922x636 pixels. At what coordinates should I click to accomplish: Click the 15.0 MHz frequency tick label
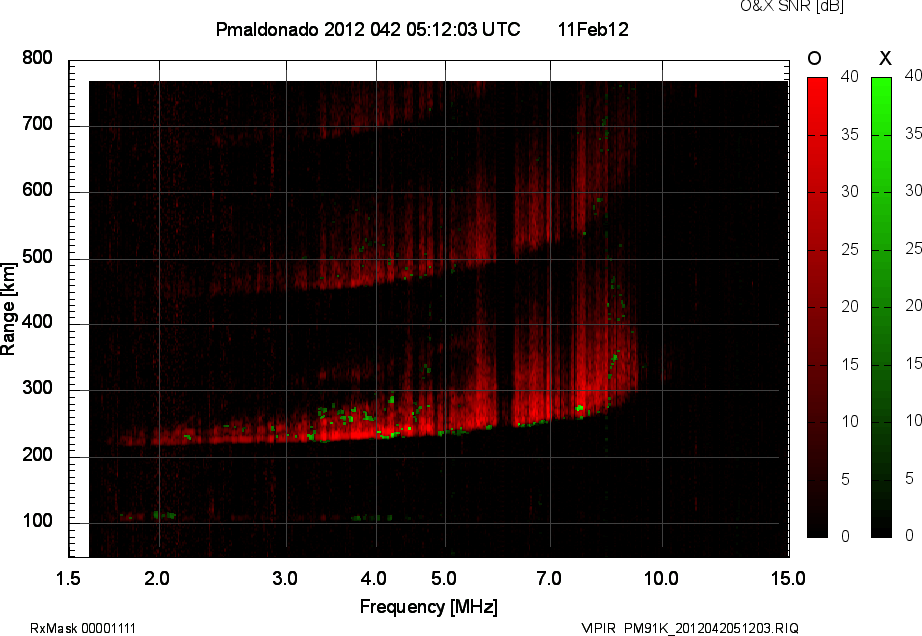point(788,579)
